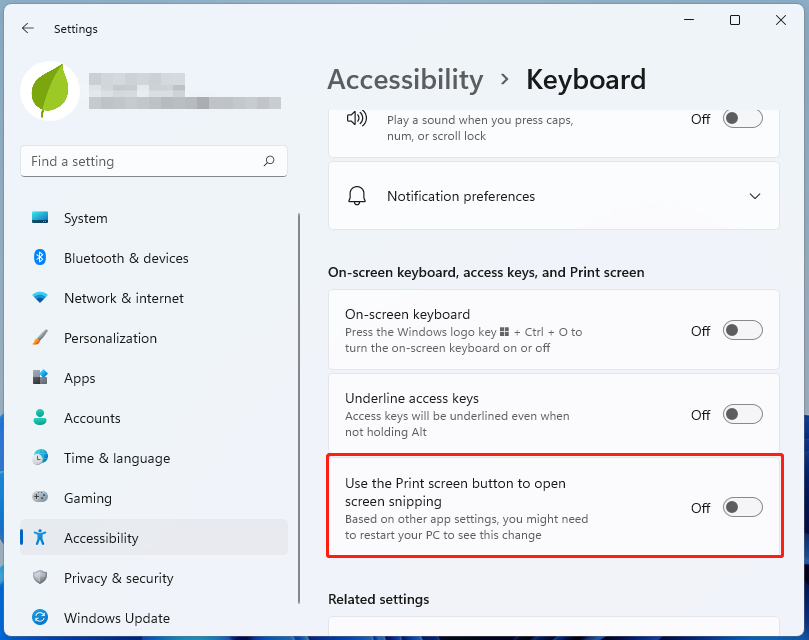The height and width of the screenshot is (640, 809).
Task: Click the notification bell icon
Action: tap(356, 196)
